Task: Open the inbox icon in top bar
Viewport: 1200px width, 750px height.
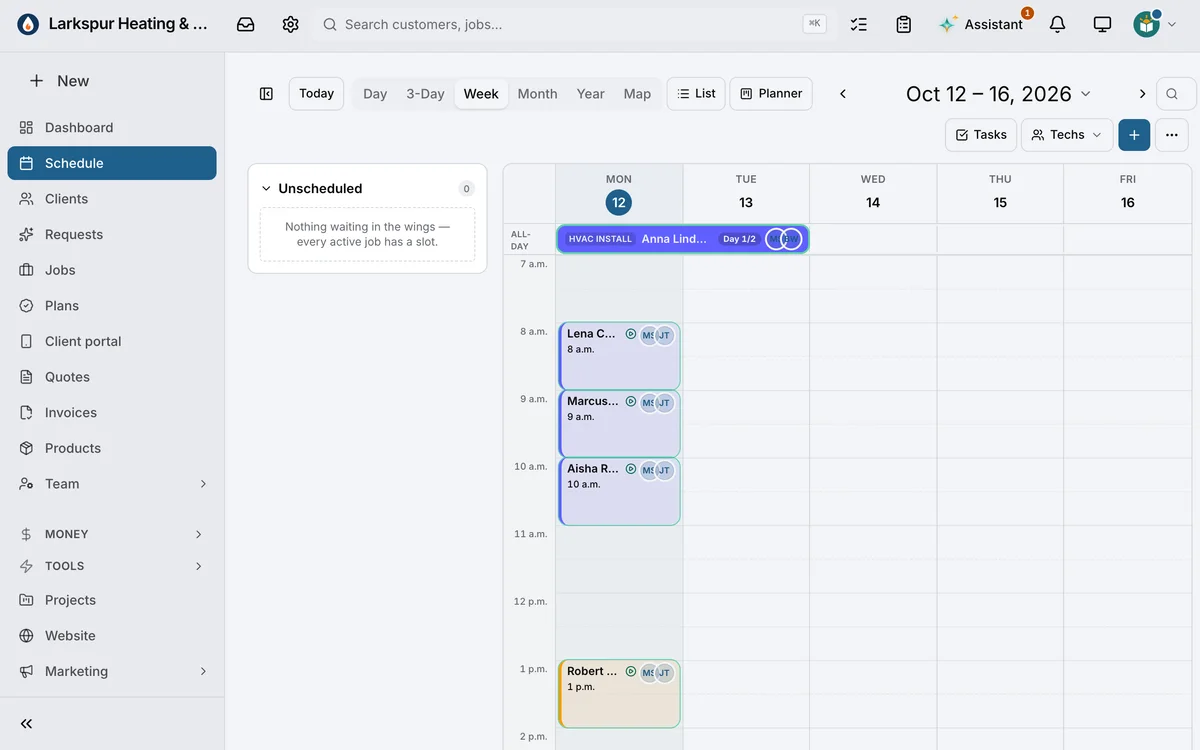Action: click(x=246, y=24)
